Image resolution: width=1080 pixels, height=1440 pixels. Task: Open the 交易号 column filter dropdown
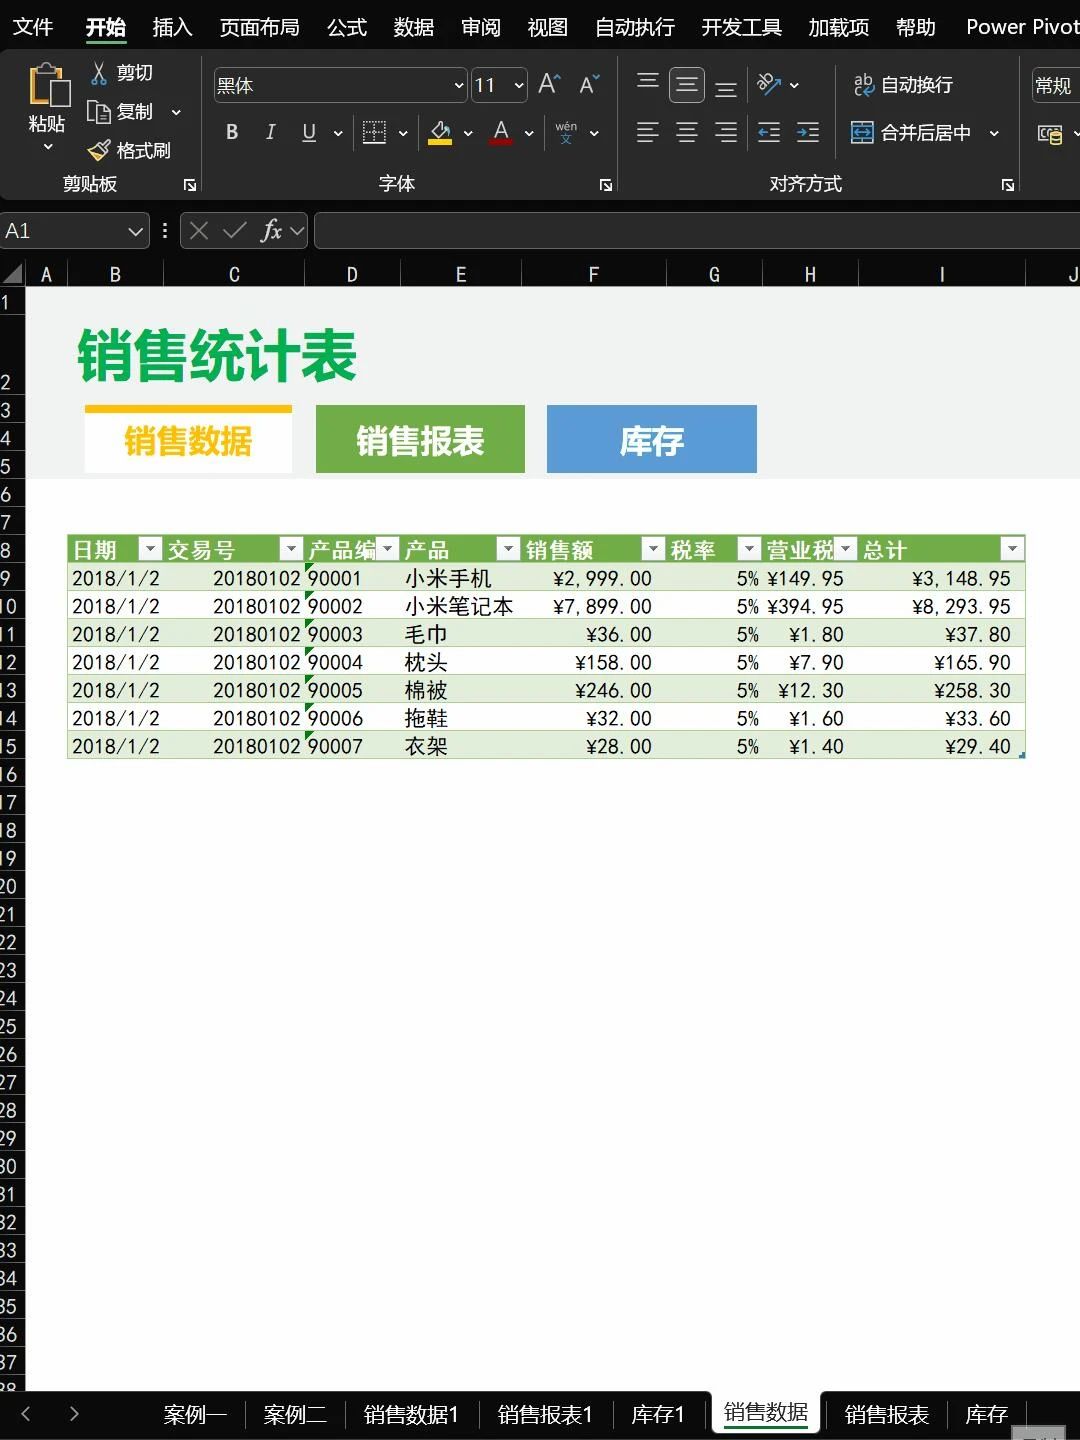[x=291, y=548]
